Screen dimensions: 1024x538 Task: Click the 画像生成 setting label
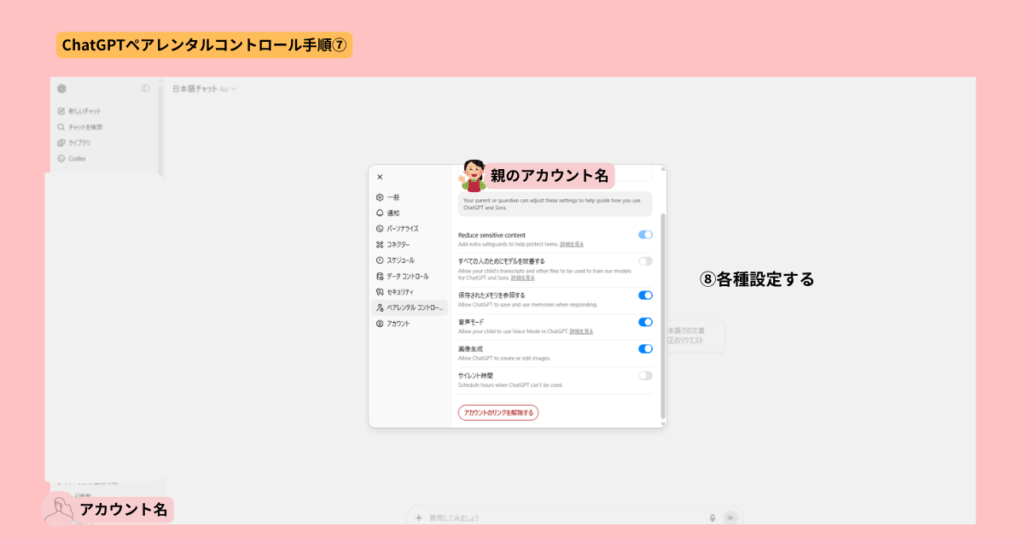pos(470,349)
